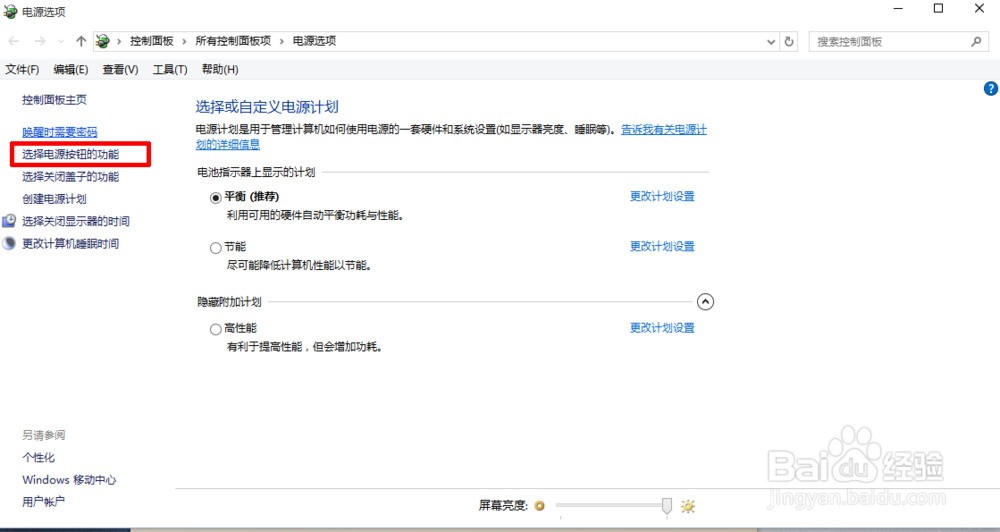Go up one level with the Up arrow
This screenshot has width=1000, height=532.
(81, 41)
